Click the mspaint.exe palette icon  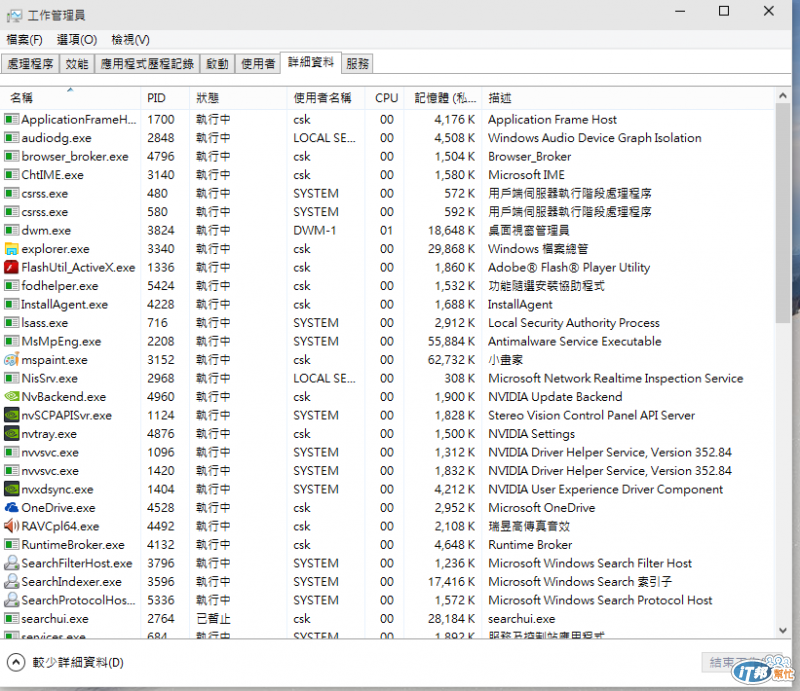coord(11,360)
